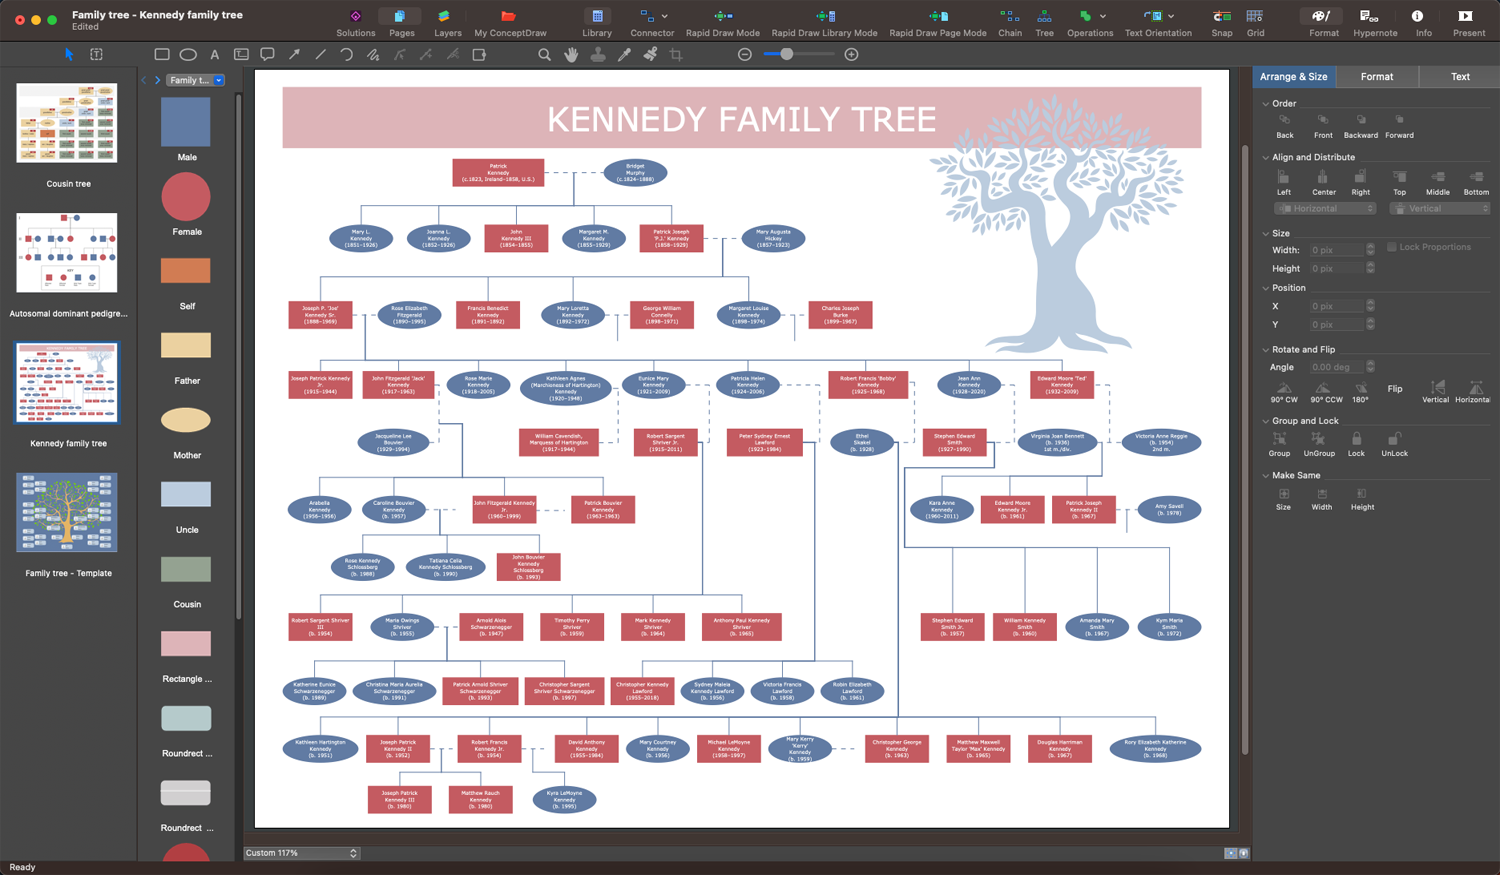Collapse the Align and Distribute section
Screen dimensions: 1500x875
click(1266, 157)
